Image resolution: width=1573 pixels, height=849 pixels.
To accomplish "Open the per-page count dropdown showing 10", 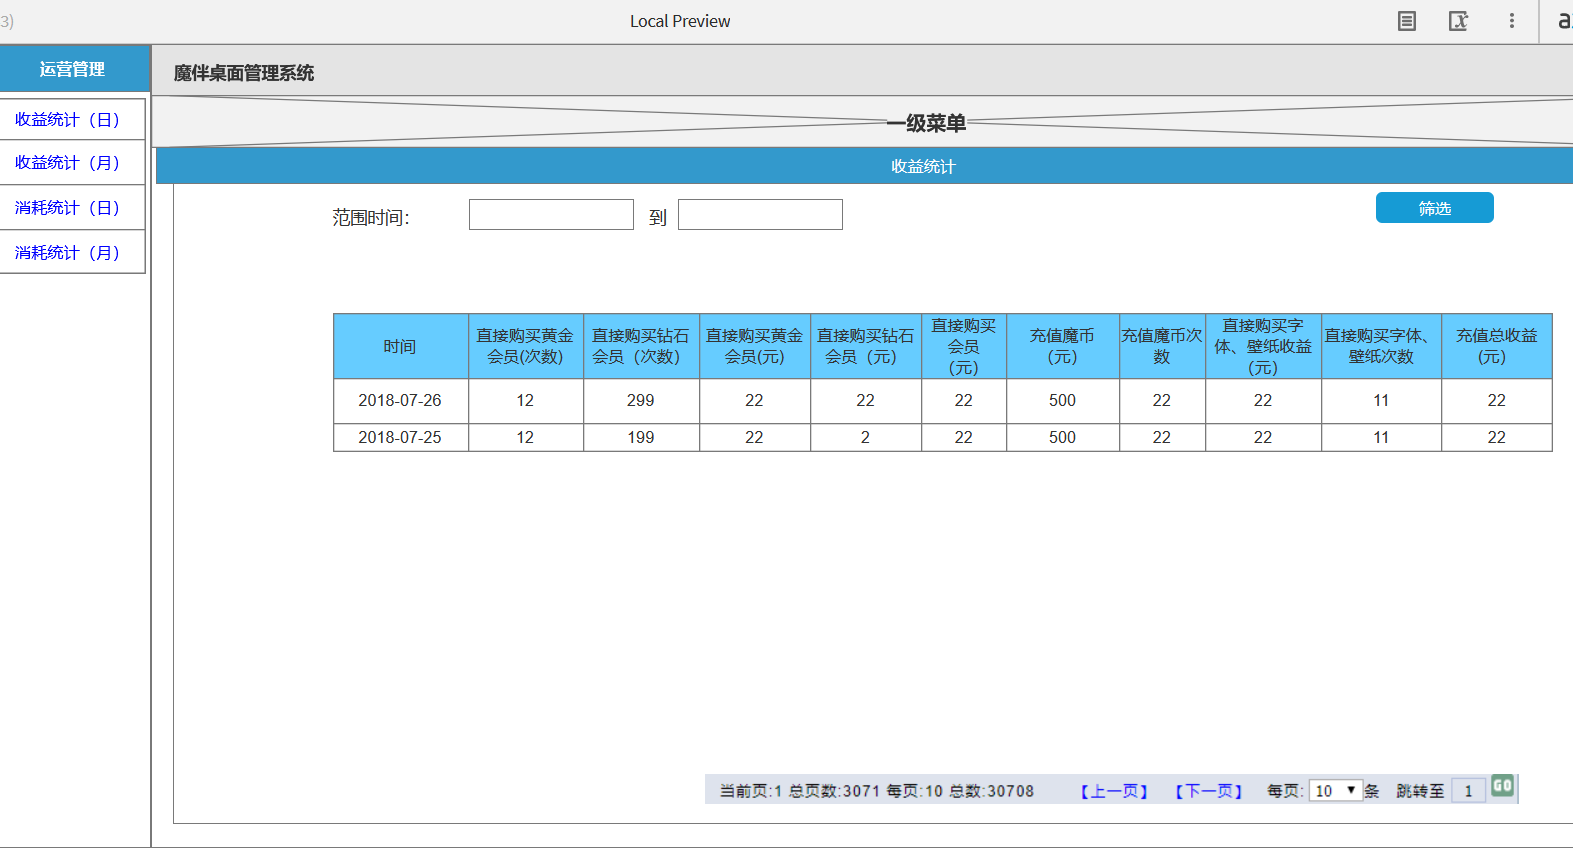I will [x=1336, y=791].
